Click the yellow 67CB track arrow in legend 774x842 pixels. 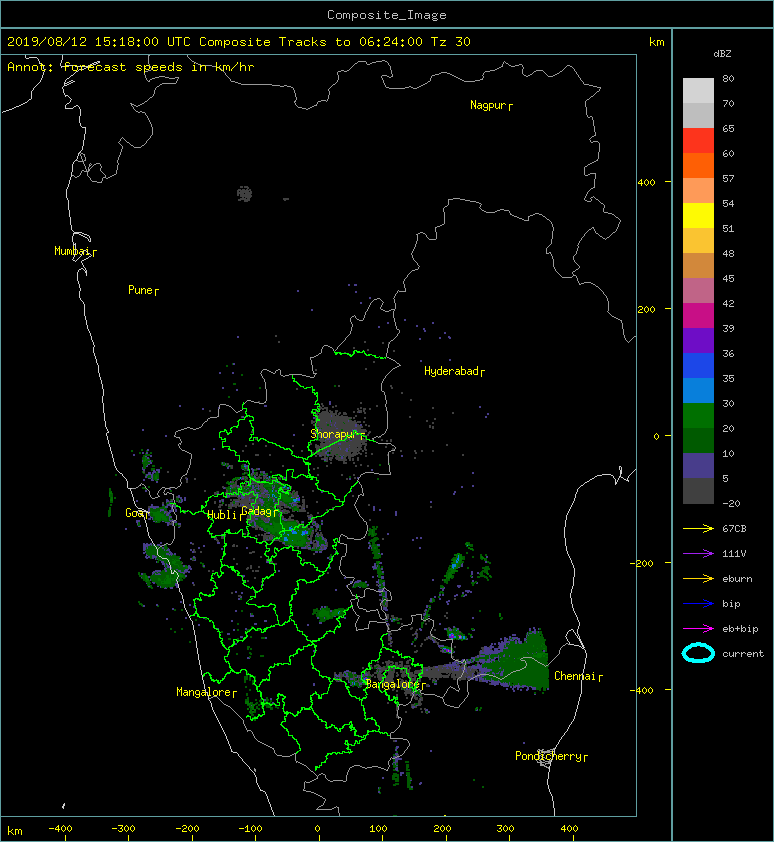(698, 528)
